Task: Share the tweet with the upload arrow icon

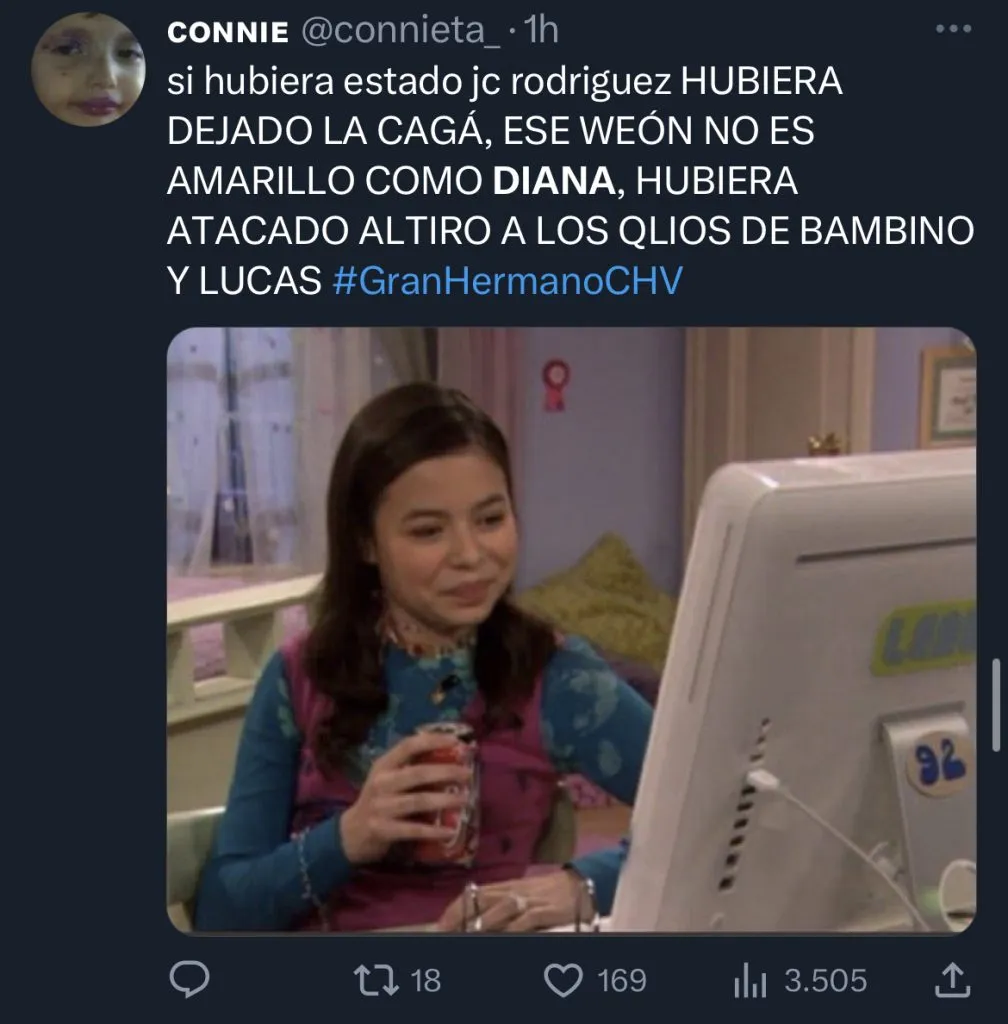Action: (x=953, y=980)
